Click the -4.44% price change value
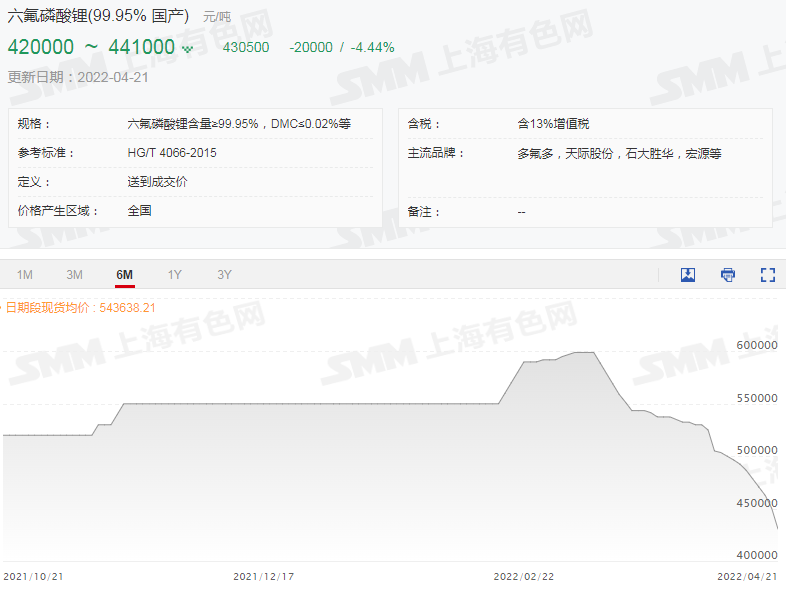The image size is (786, 592). [372, 47]
